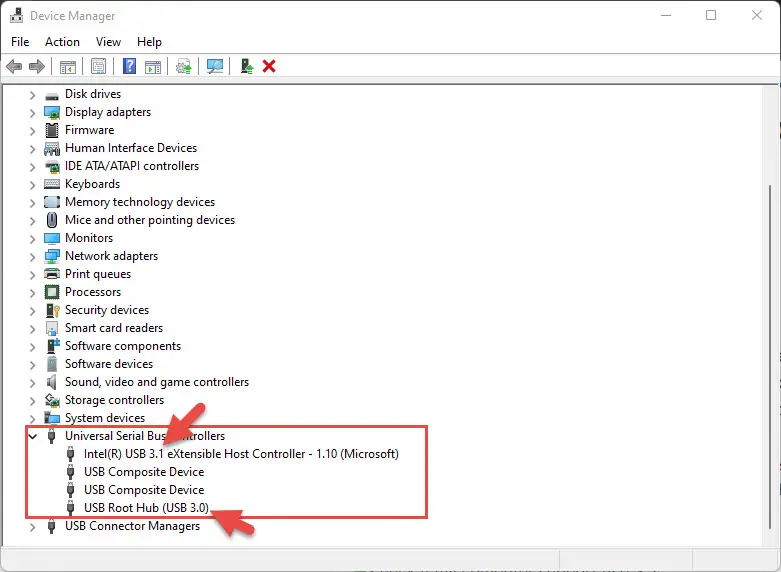This screenshot has height=572, width=781.
Task: Click the blue Help question-mark icon
Action: point(130,66)
